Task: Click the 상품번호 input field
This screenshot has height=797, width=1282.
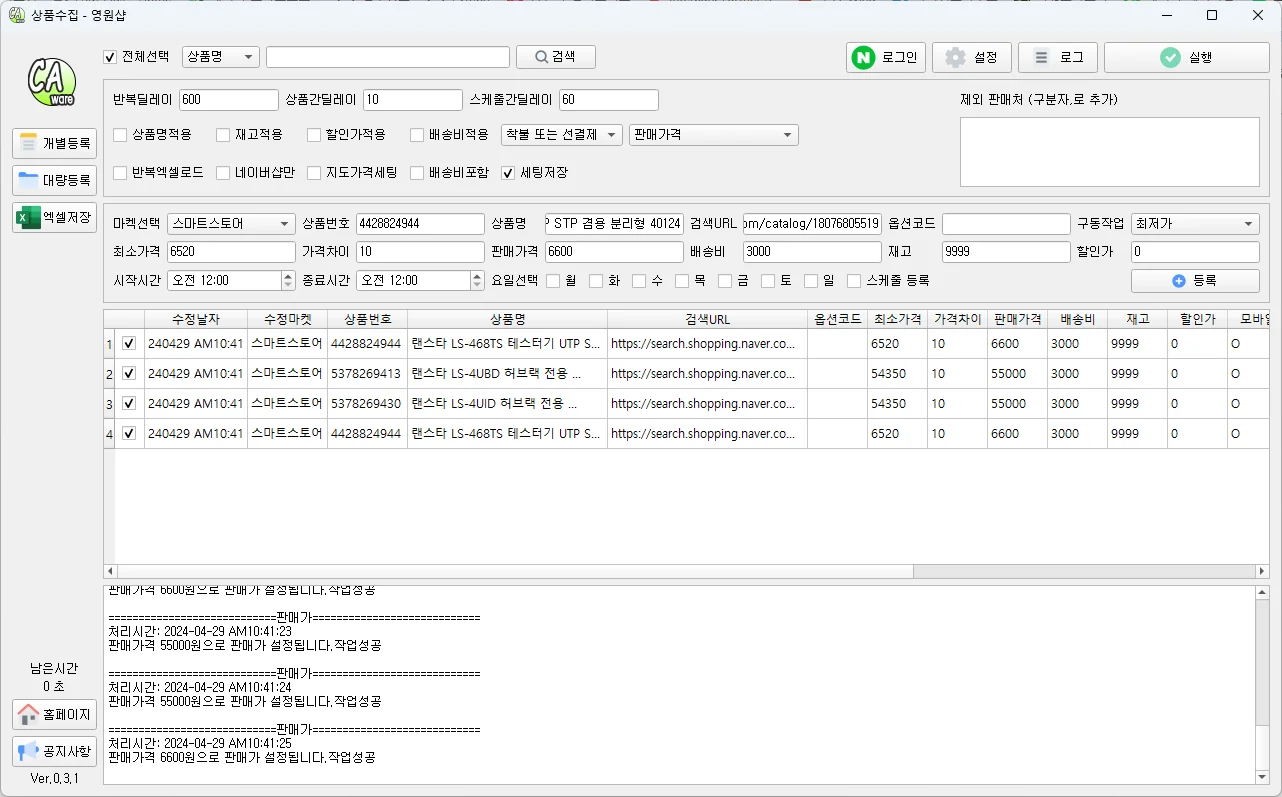Action: pos(420,224)
